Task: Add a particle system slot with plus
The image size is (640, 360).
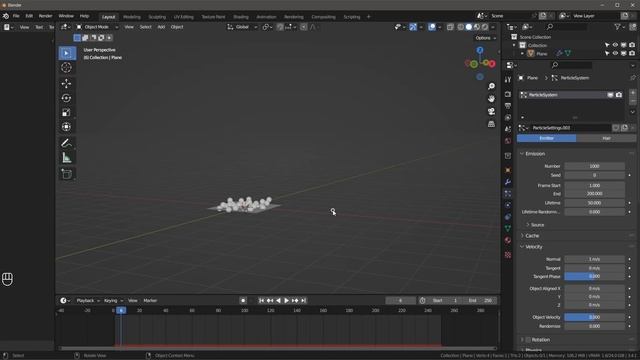Action: [x=633, y=93]
